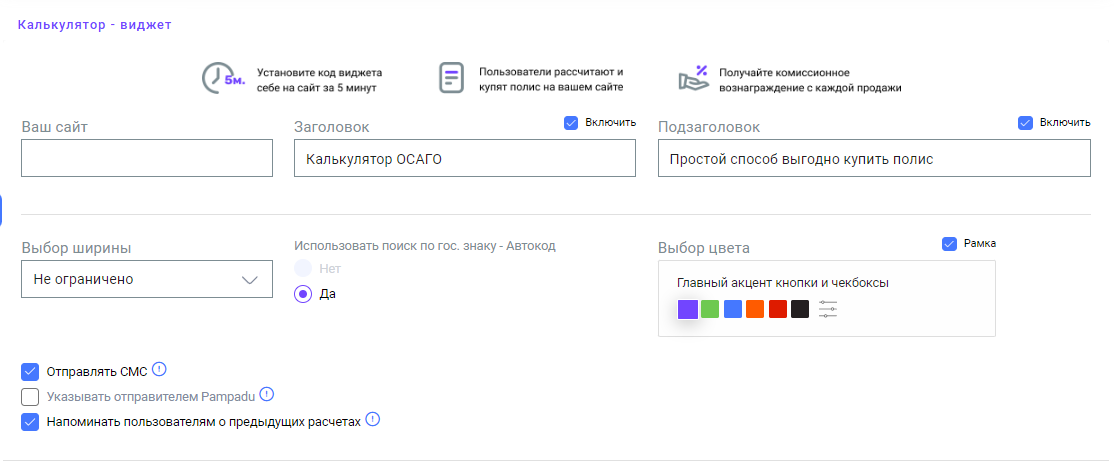
Task: Focus the Ваш сайт input field
Action: (x=147, y=158)
